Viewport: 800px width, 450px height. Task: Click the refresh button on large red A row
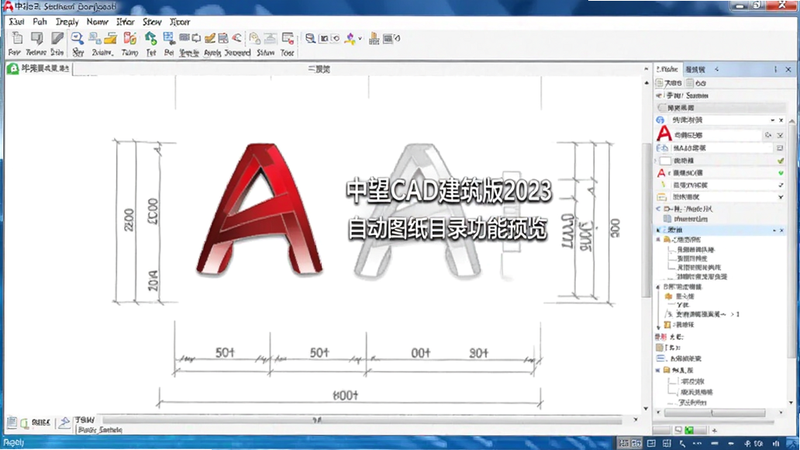[768, 135]
